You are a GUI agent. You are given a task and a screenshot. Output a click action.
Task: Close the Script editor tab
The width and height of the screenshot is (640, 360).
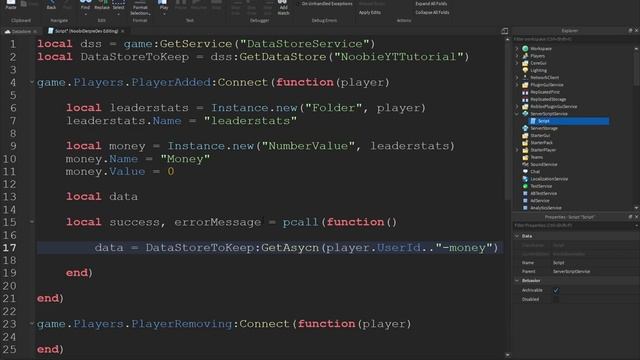point(122,31)
